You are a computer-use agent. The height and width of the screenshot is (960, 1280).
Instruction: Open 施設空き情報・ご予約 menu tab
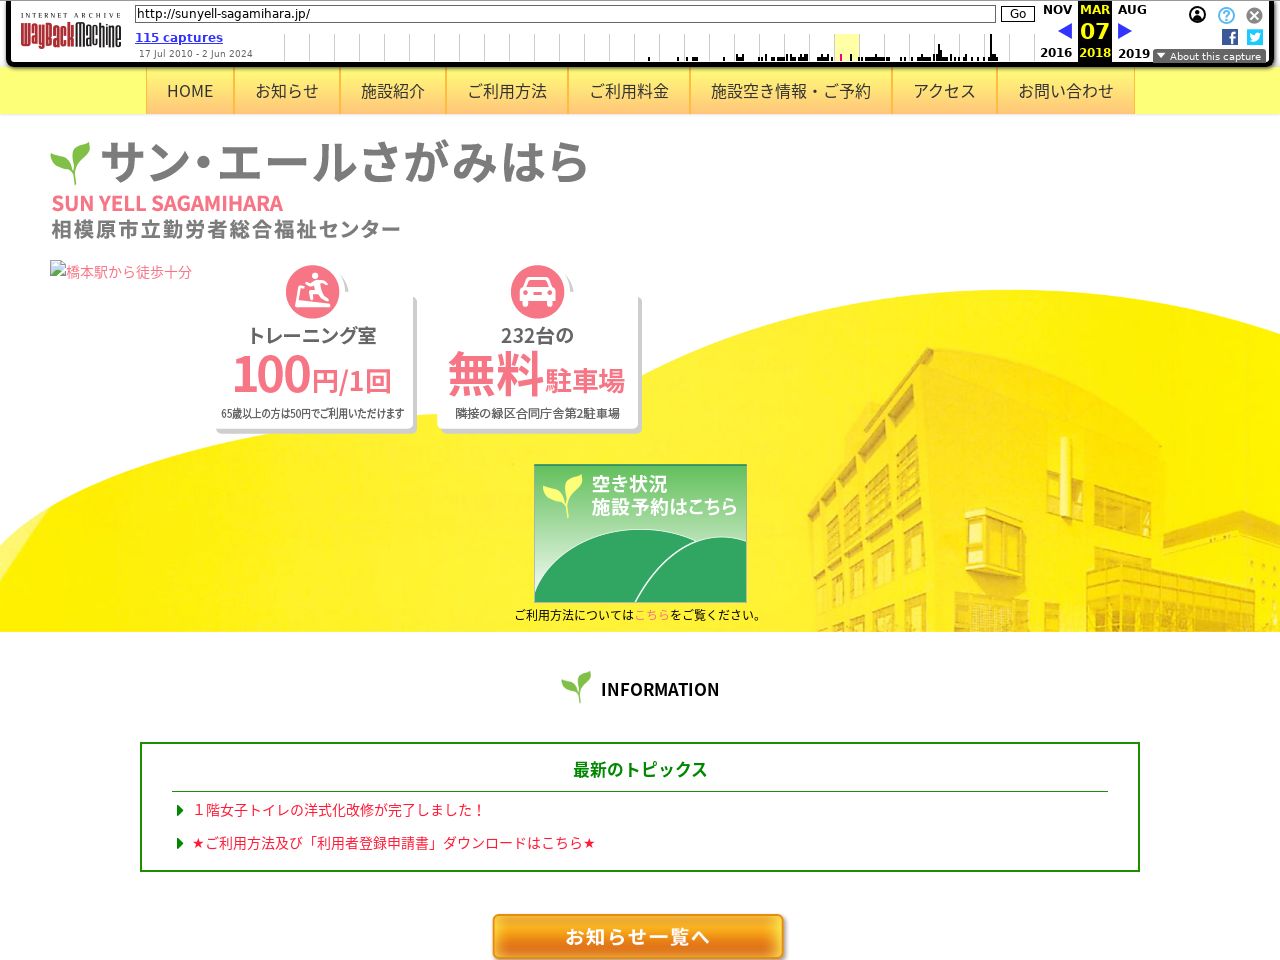pos(791,91)
